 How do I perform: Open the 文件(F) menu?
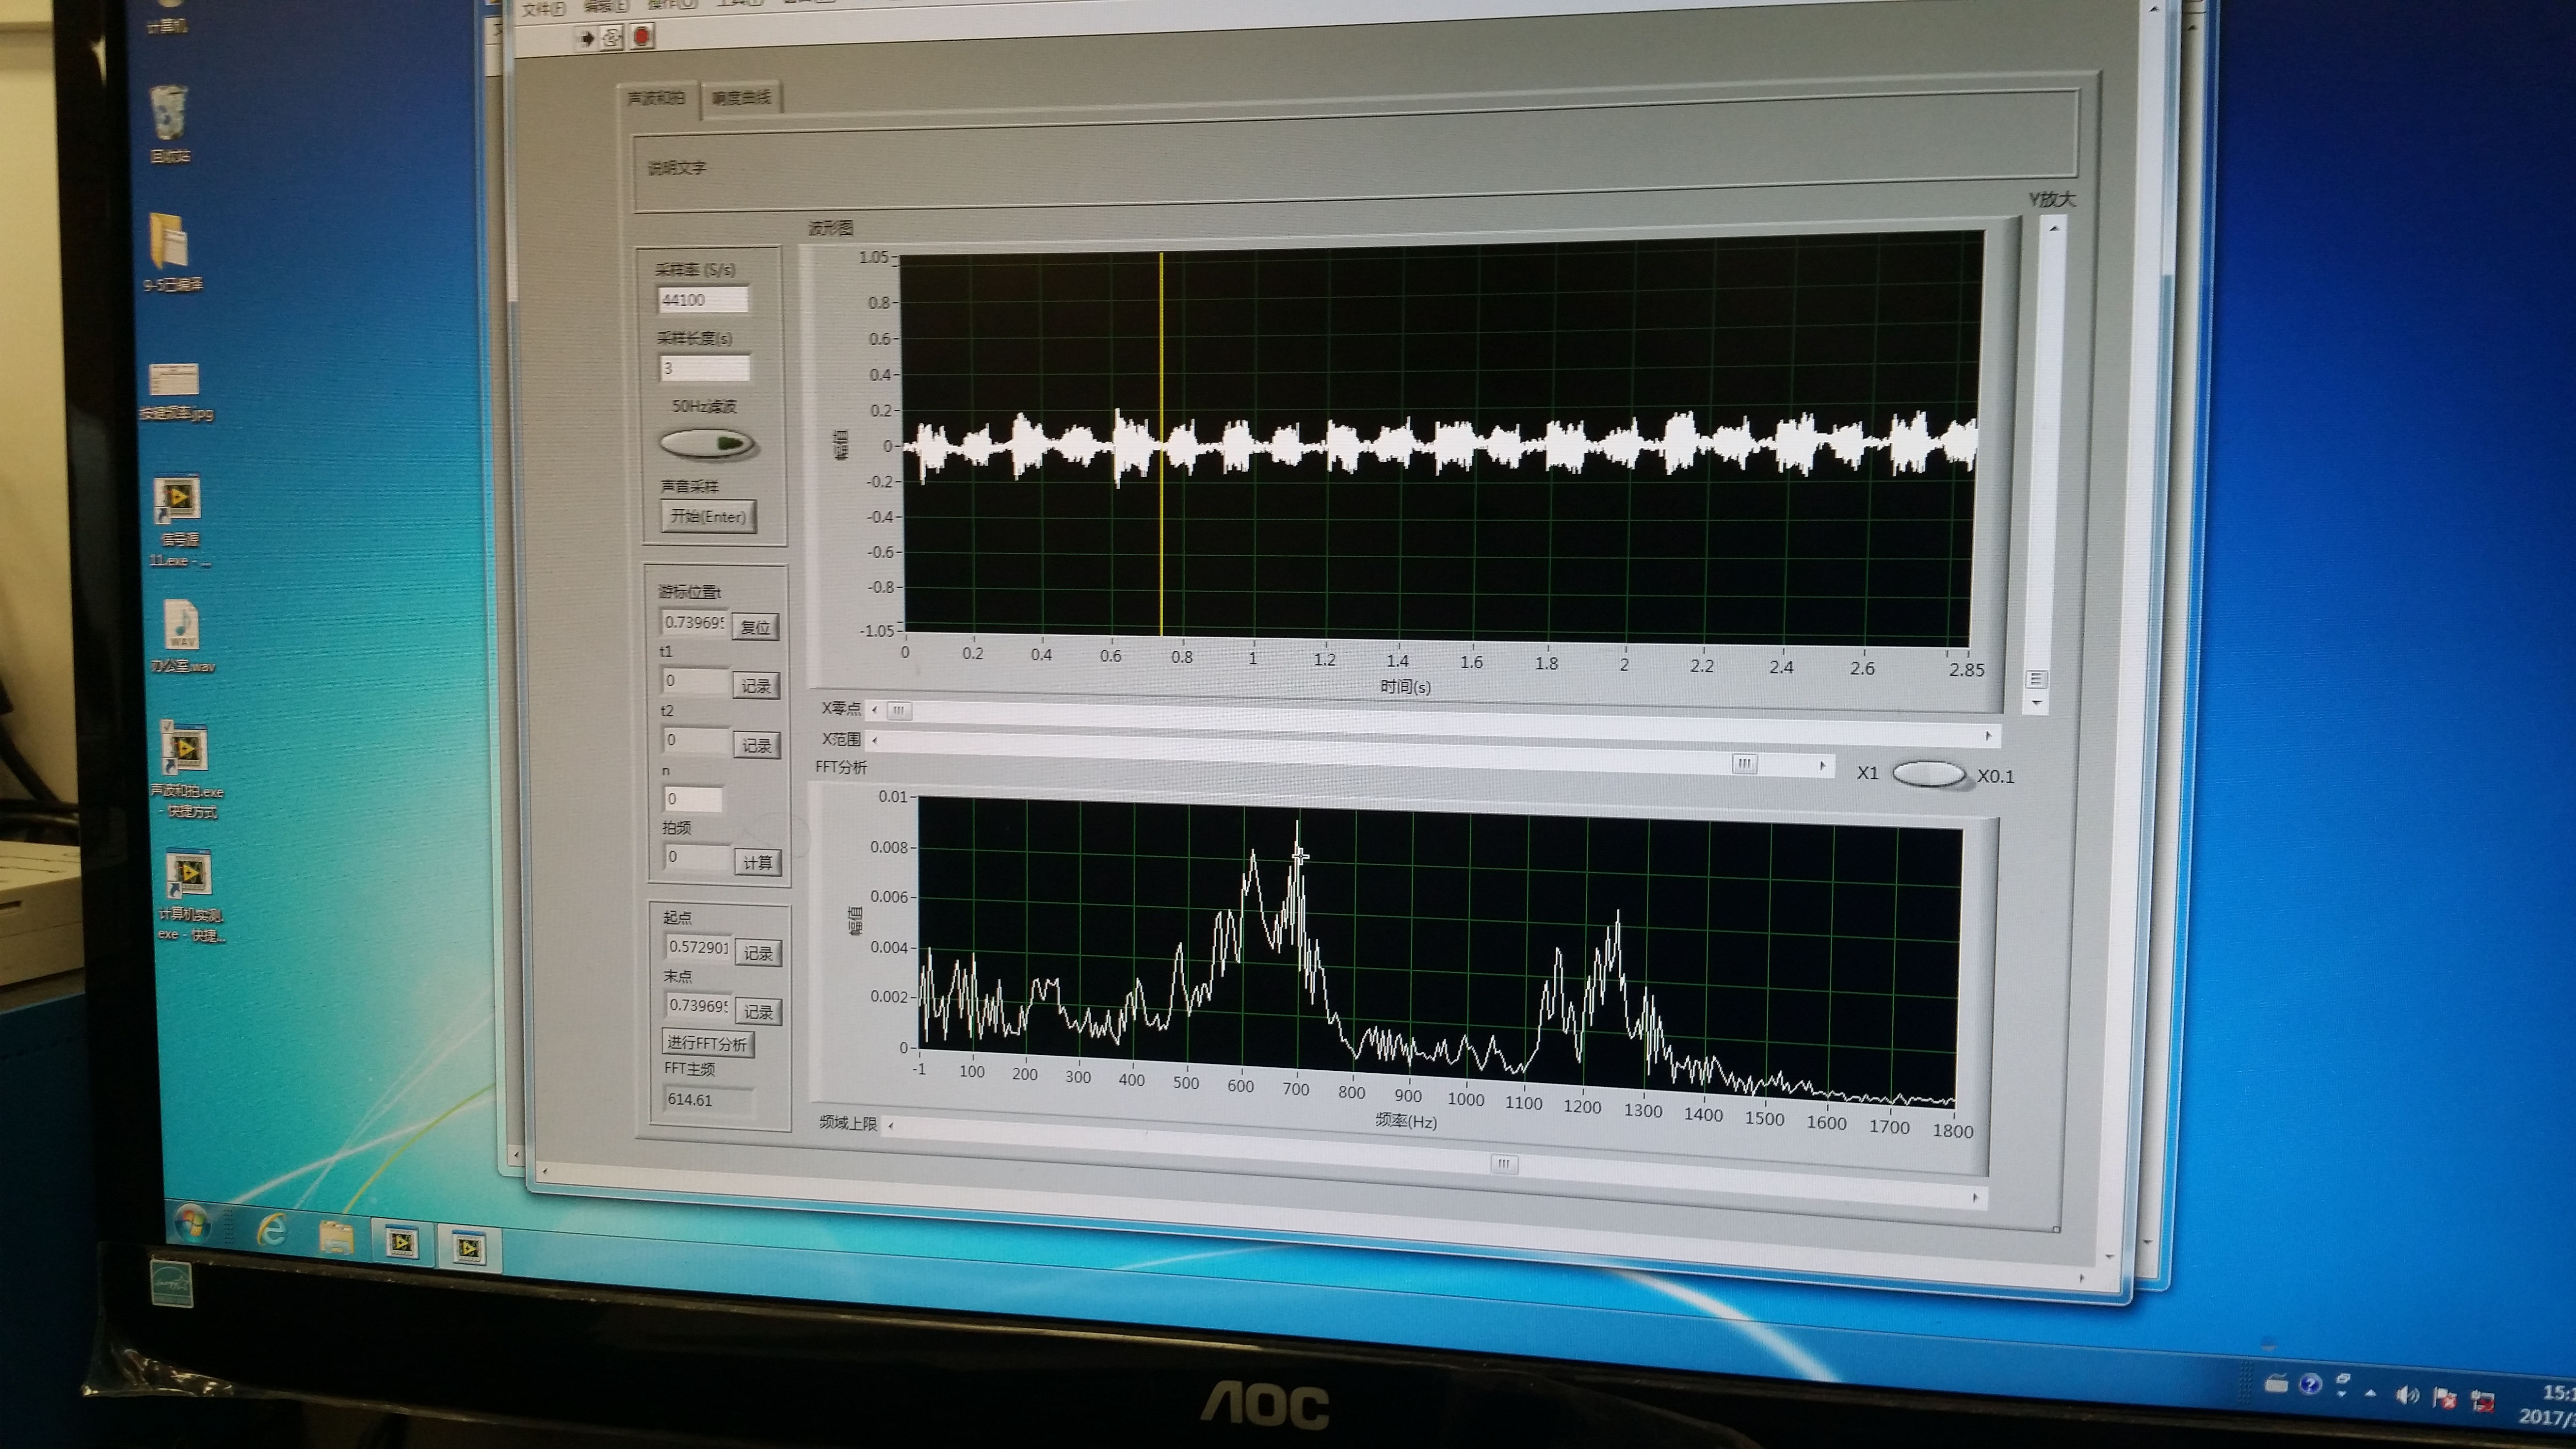click(543, 9)
